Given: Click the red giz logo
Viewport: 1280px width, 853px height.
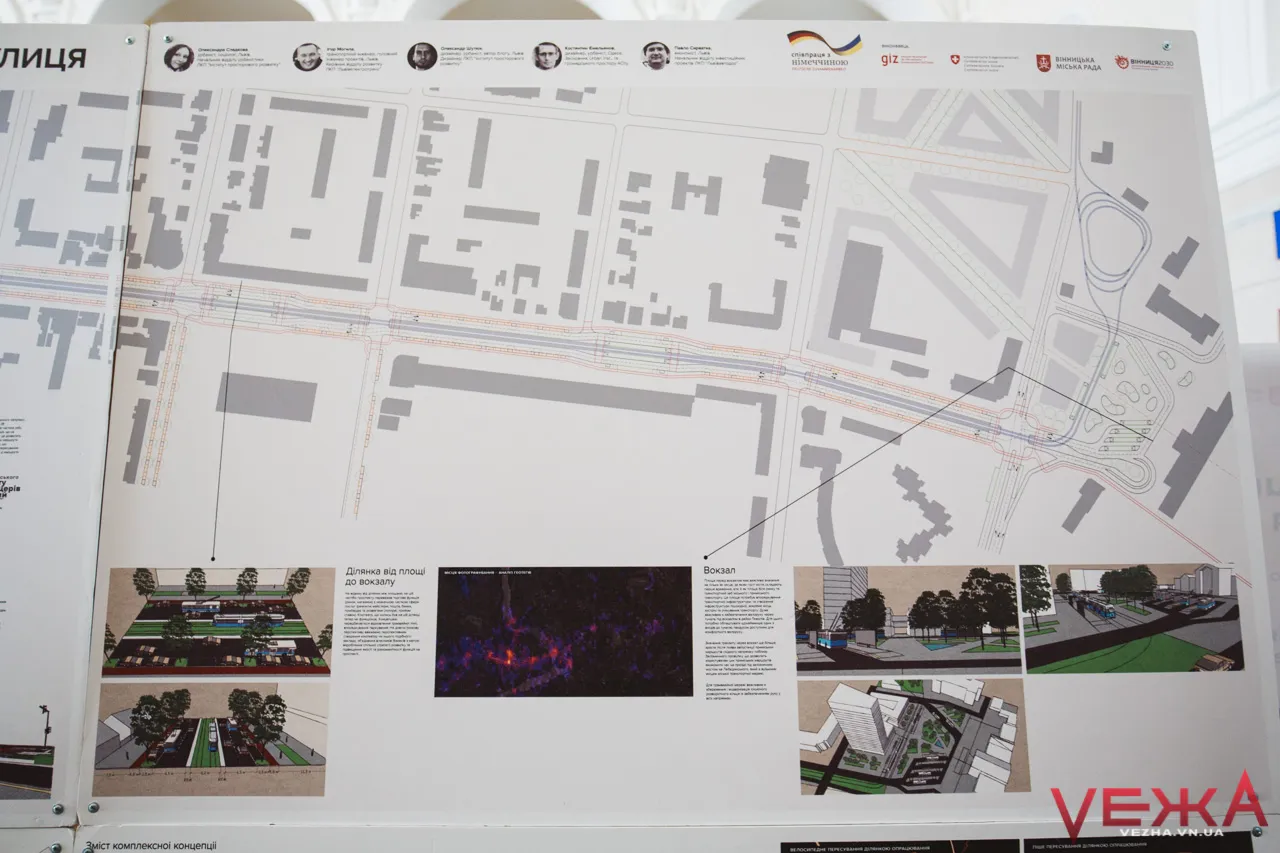Looking at the screenshot, I should (891, 59).
